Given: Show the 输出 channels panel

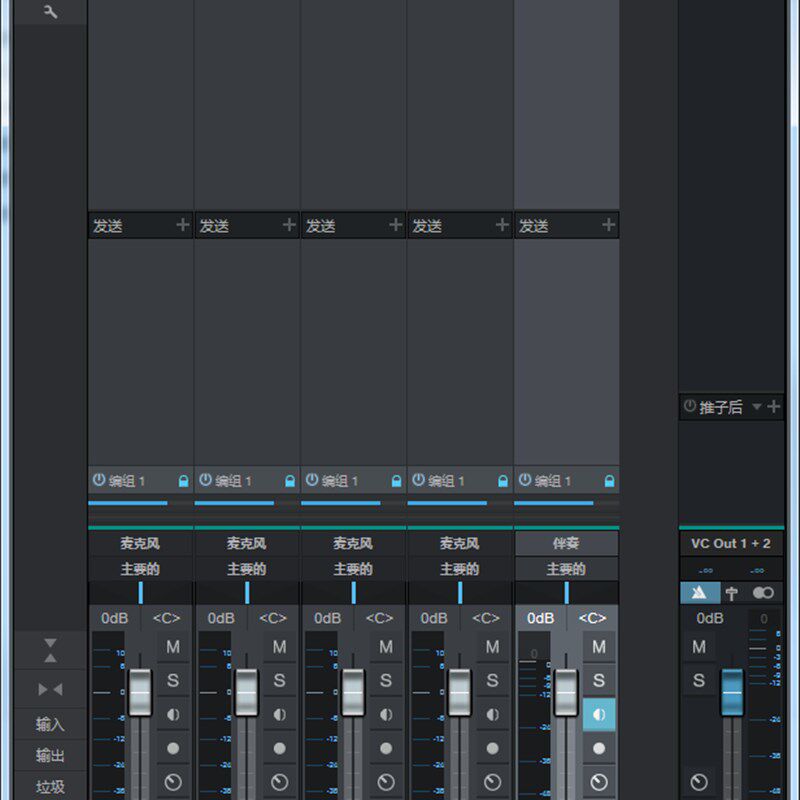Looking at the screenshot, I should pos(50,755).
